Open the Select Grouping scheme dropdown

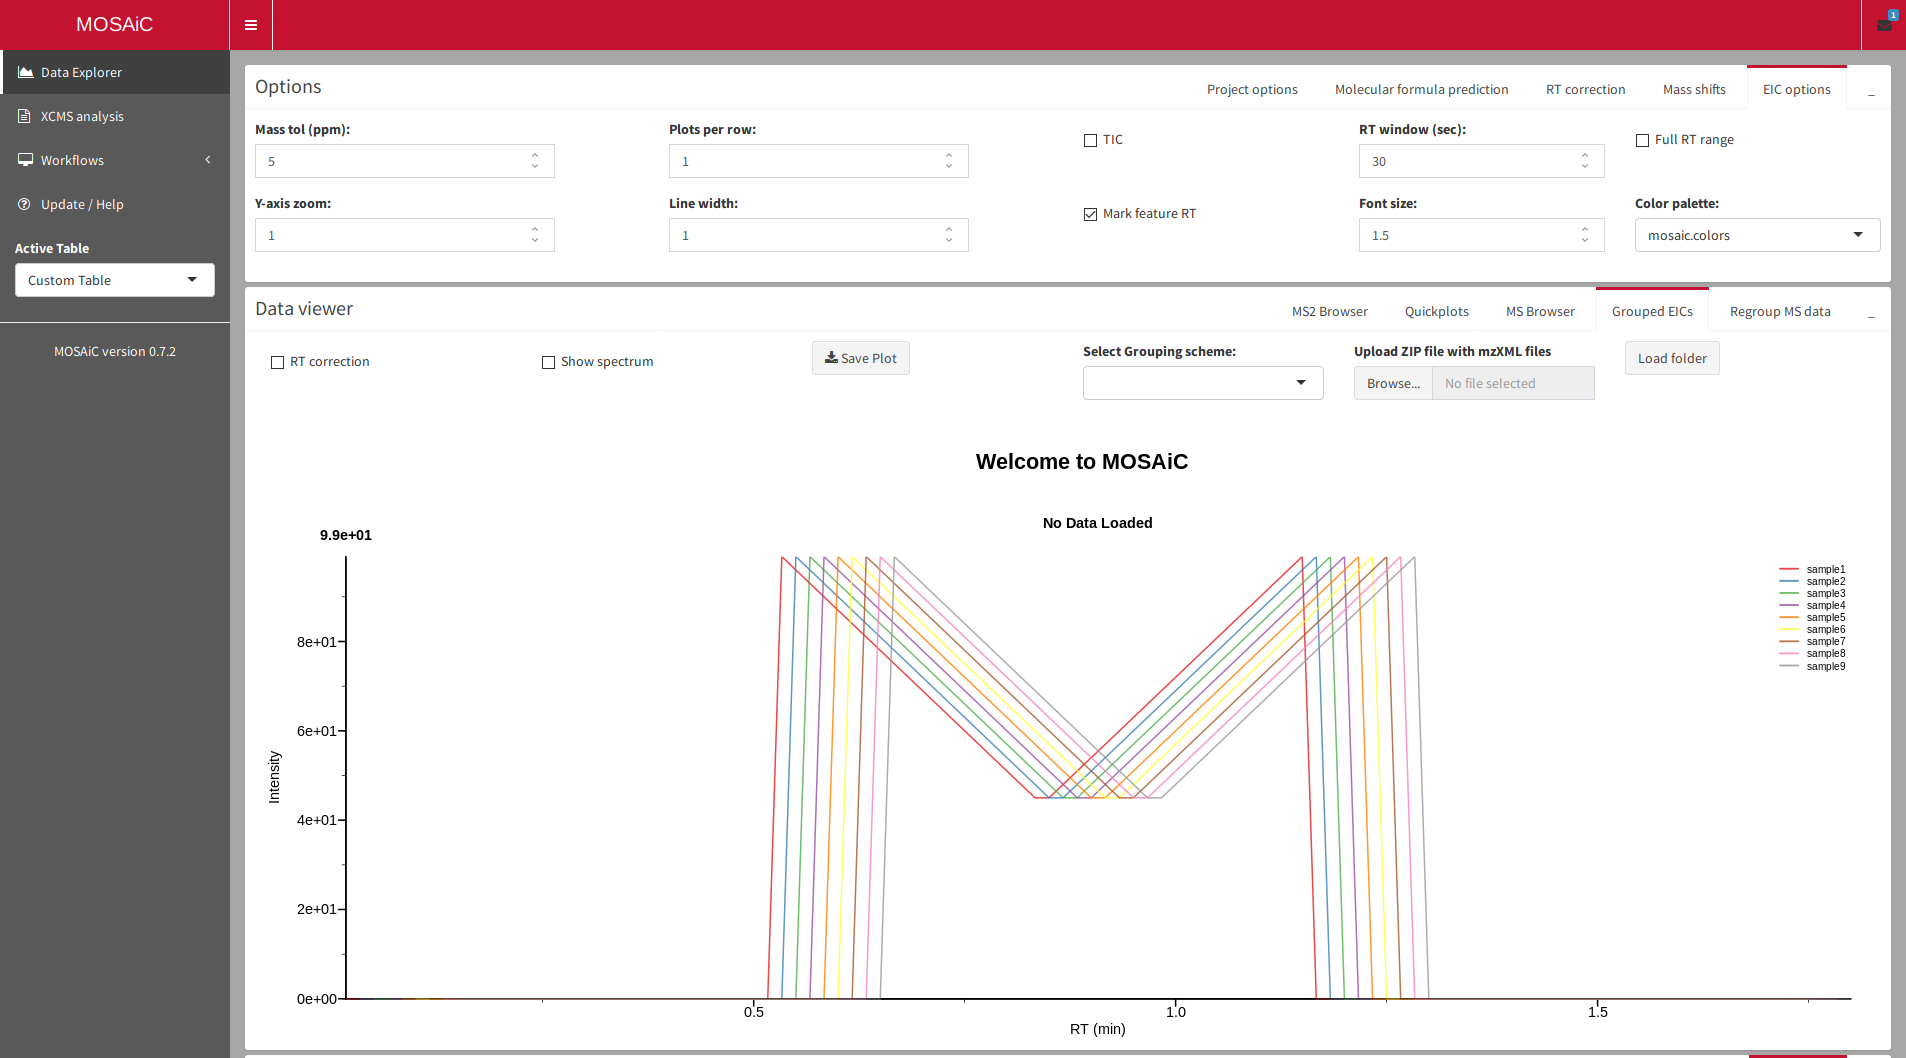1202,383
